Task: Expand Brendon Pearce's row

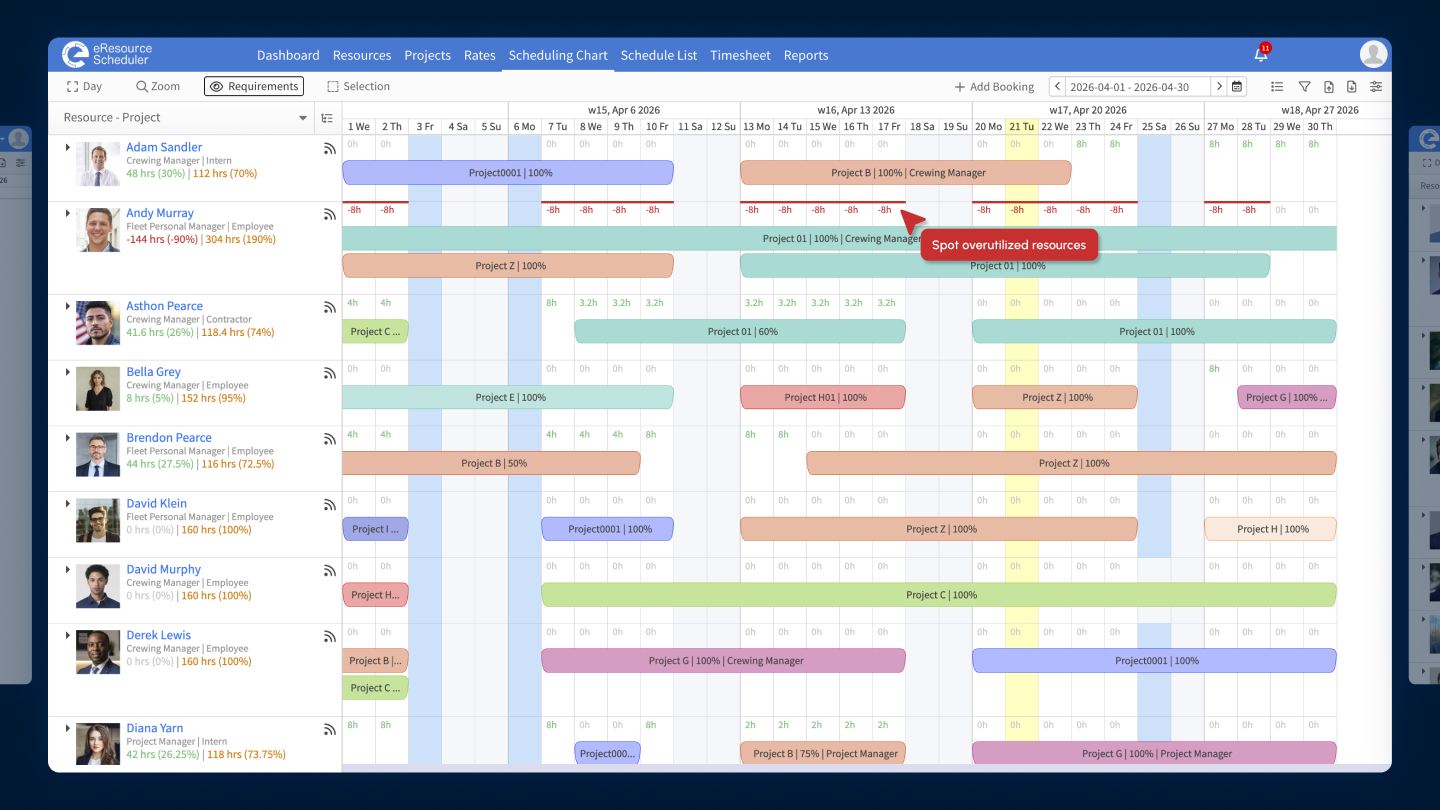Action: (68, 438)
